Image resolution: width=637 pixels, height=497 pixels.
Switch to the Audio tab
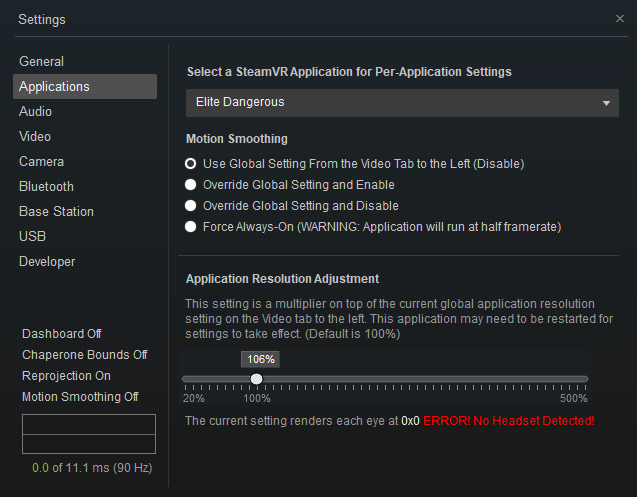tap(35, 111)
